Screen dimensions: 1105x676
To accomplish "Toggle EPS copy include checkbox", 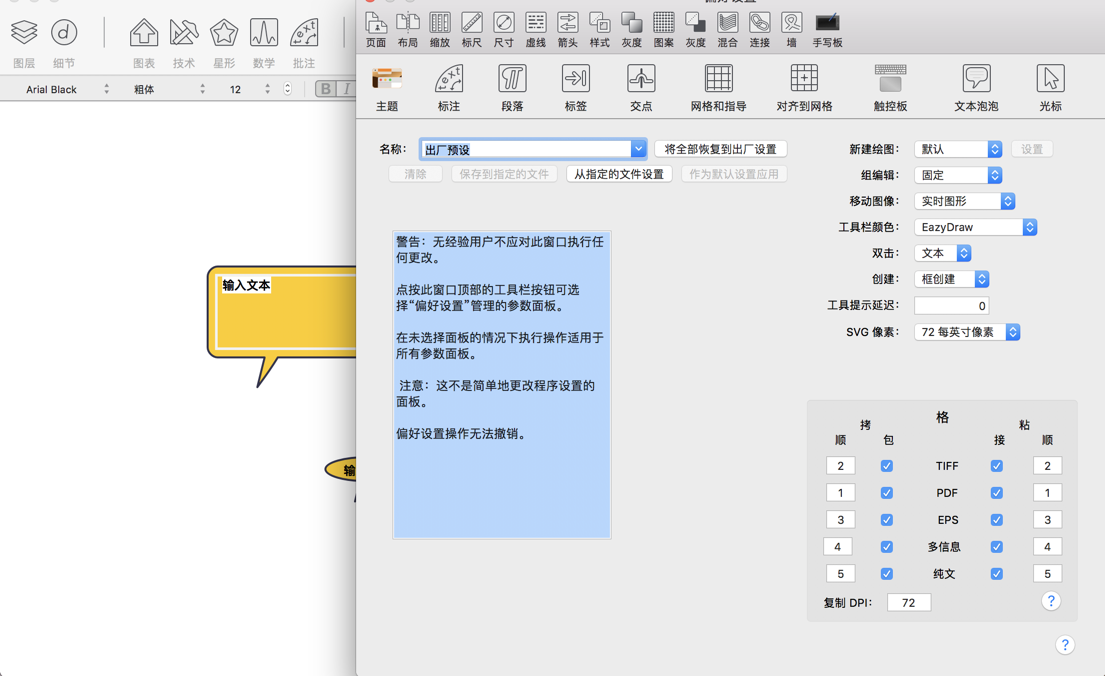I will tap(887, 520).
